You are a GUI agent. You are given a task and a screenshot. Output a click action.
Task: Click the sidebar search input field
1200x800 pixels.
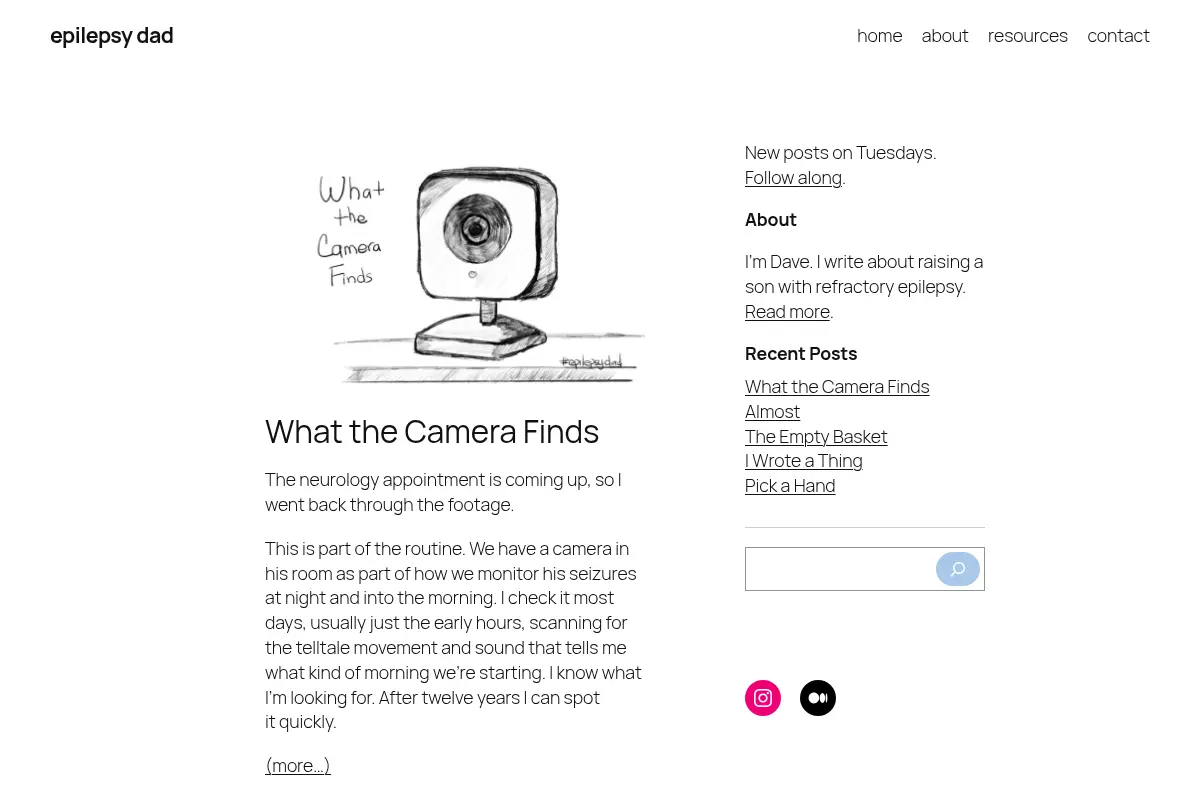[840, 569]
